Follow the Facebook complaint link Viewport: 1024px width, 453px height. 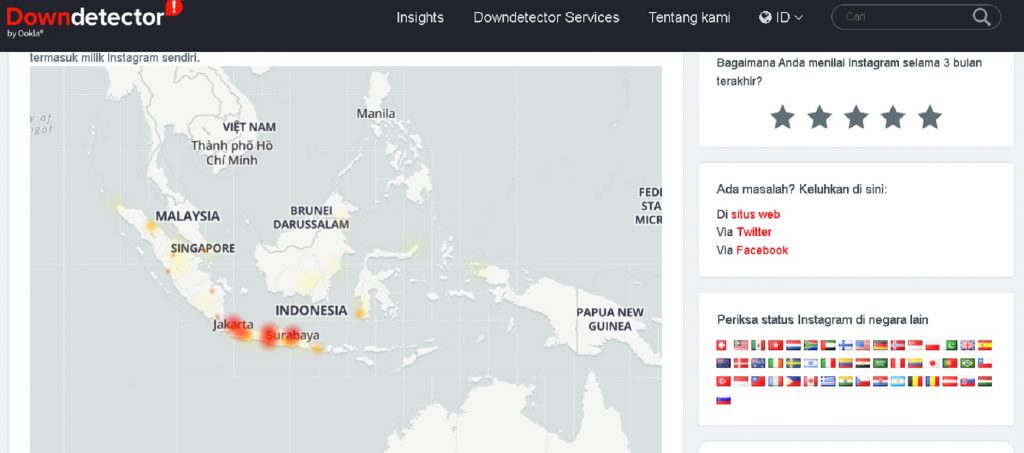coord(761,250)
